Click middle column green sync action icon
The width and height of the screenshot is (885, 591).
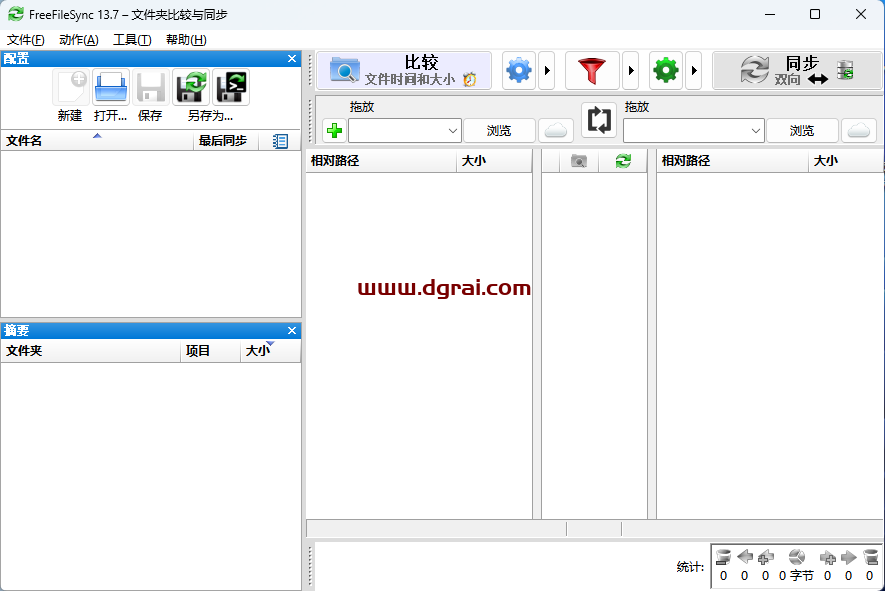623,161
